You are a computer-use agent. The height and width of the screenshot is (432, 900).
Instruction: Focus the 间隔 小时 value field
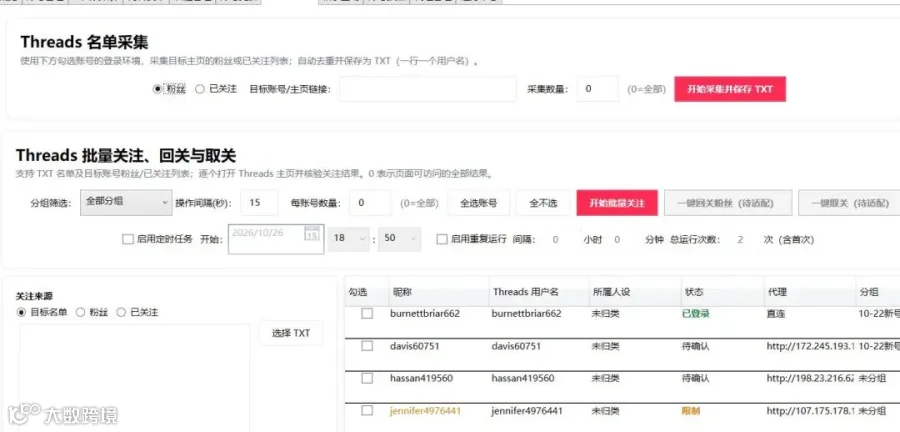pos(556,240)
